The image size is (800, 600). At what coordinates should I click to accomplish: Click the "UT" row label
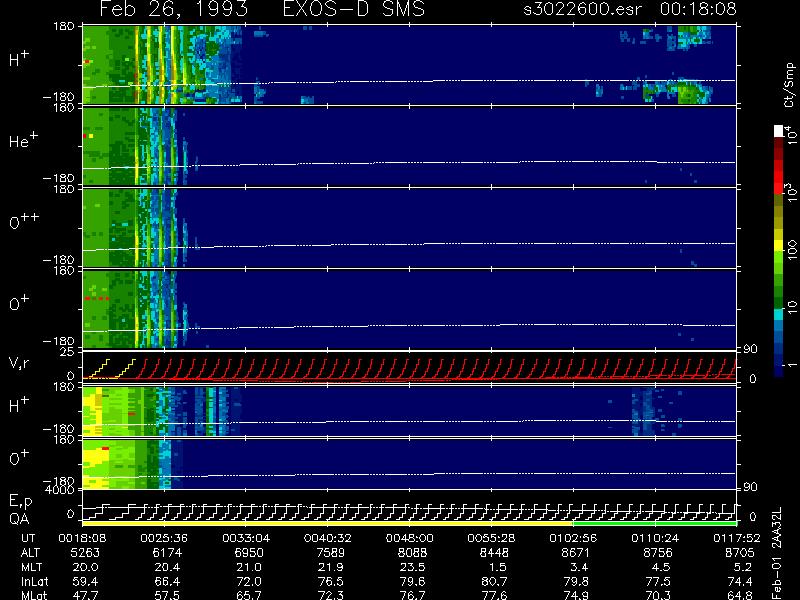click(x=29, y=538)
